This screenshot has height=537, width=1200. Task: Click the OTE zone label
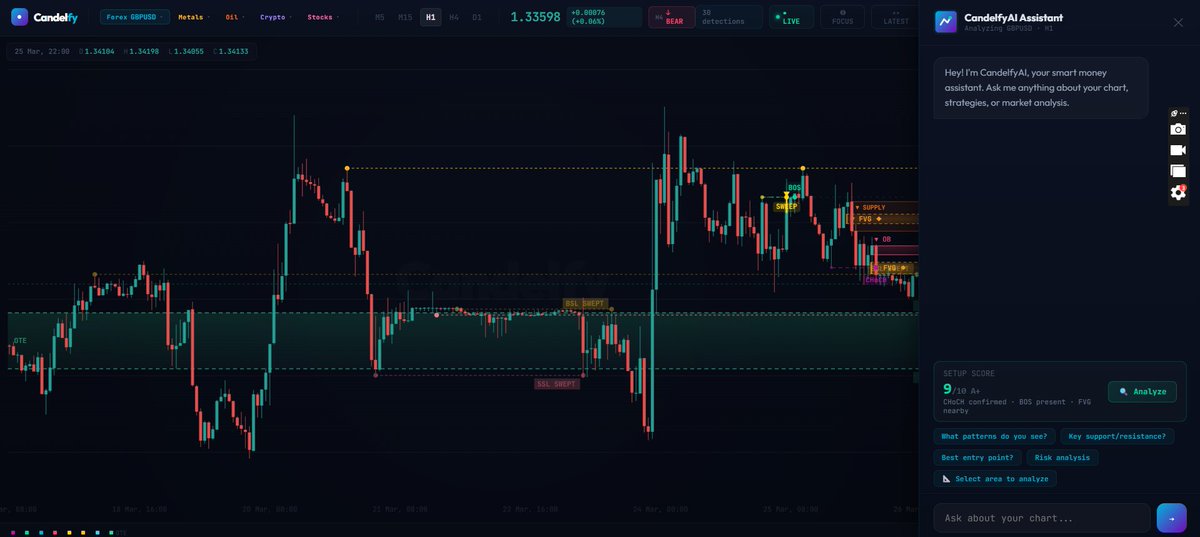[20, 341]
